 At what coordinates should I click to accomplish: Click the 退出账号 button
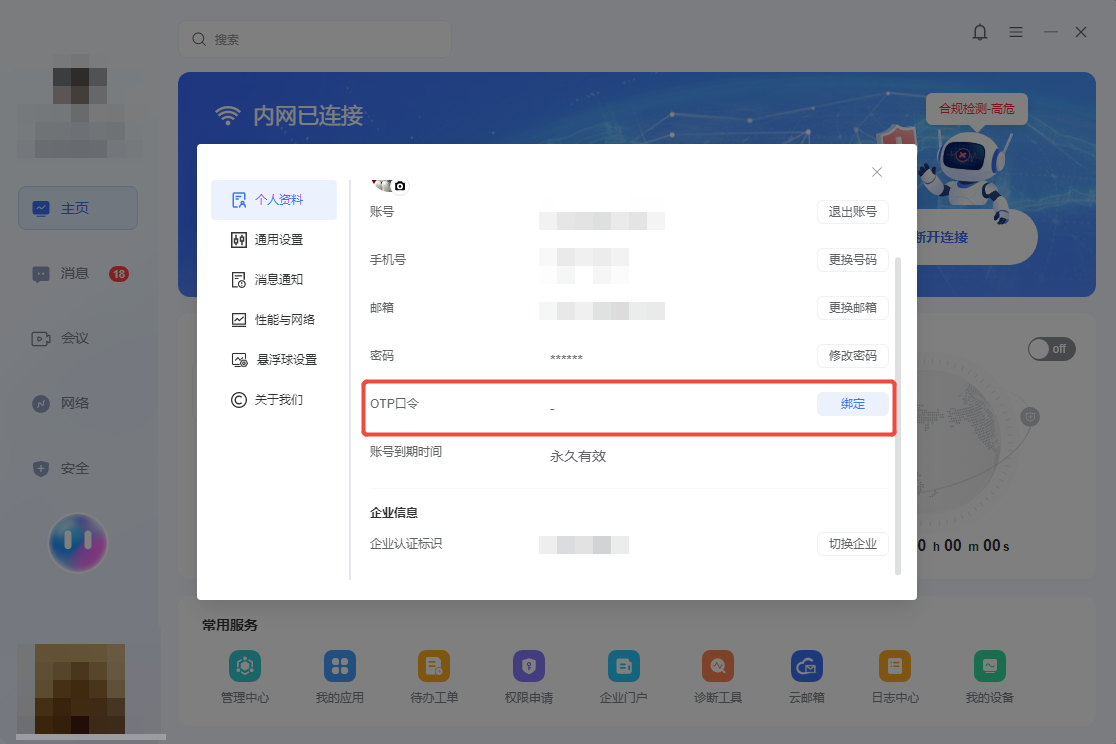[x=853, y=211]
